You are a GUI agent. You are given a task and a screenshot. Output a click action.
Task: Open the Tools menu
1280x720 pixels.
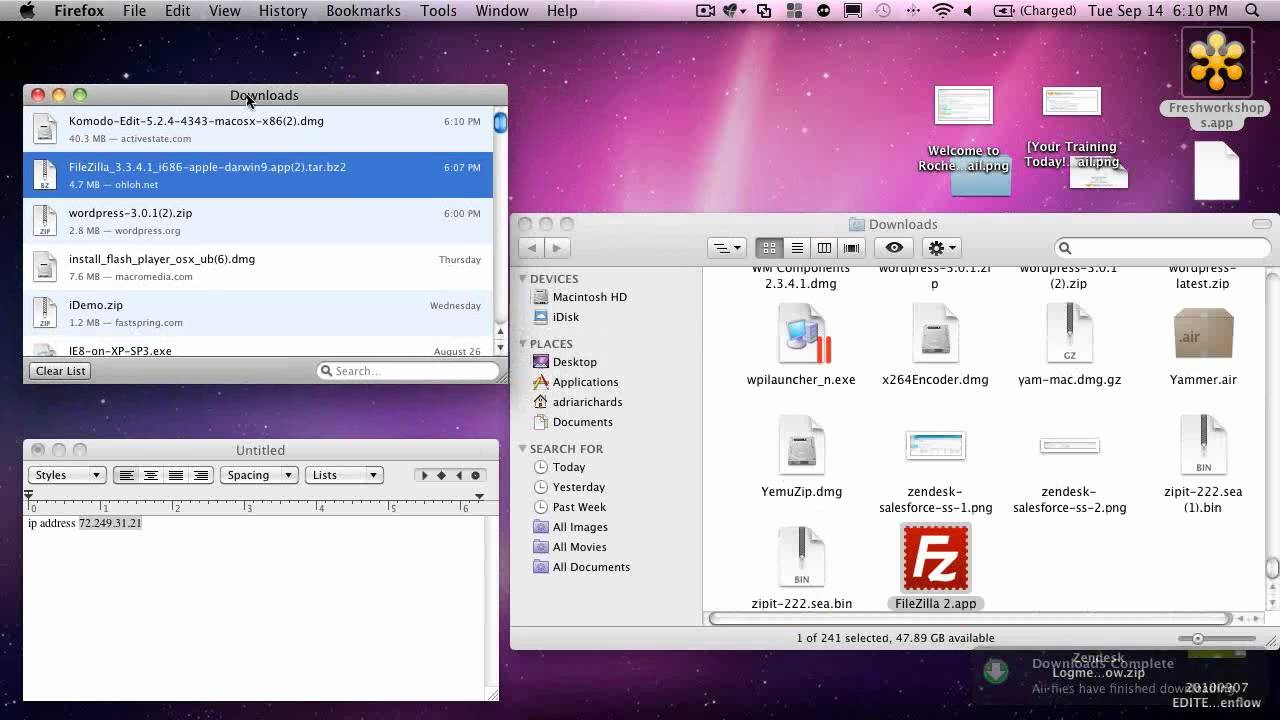click(438, 11)
